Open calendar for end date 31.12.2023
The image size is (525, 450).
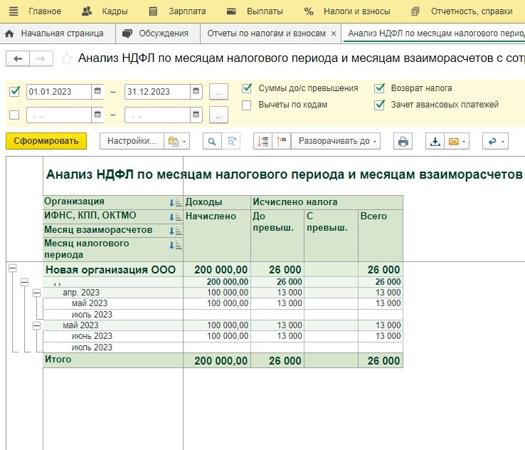point(196,91)
